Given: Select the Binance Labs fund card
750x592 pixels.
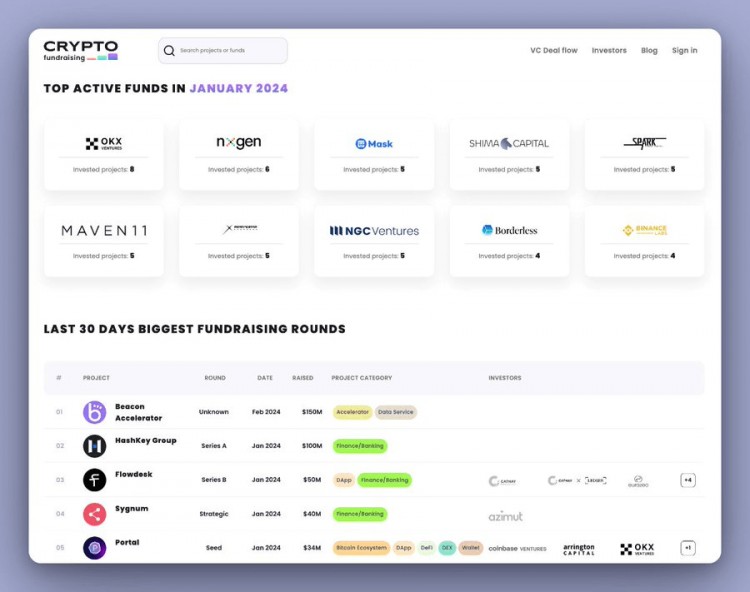Looking at the screenshot, I should tap(644, 241).
